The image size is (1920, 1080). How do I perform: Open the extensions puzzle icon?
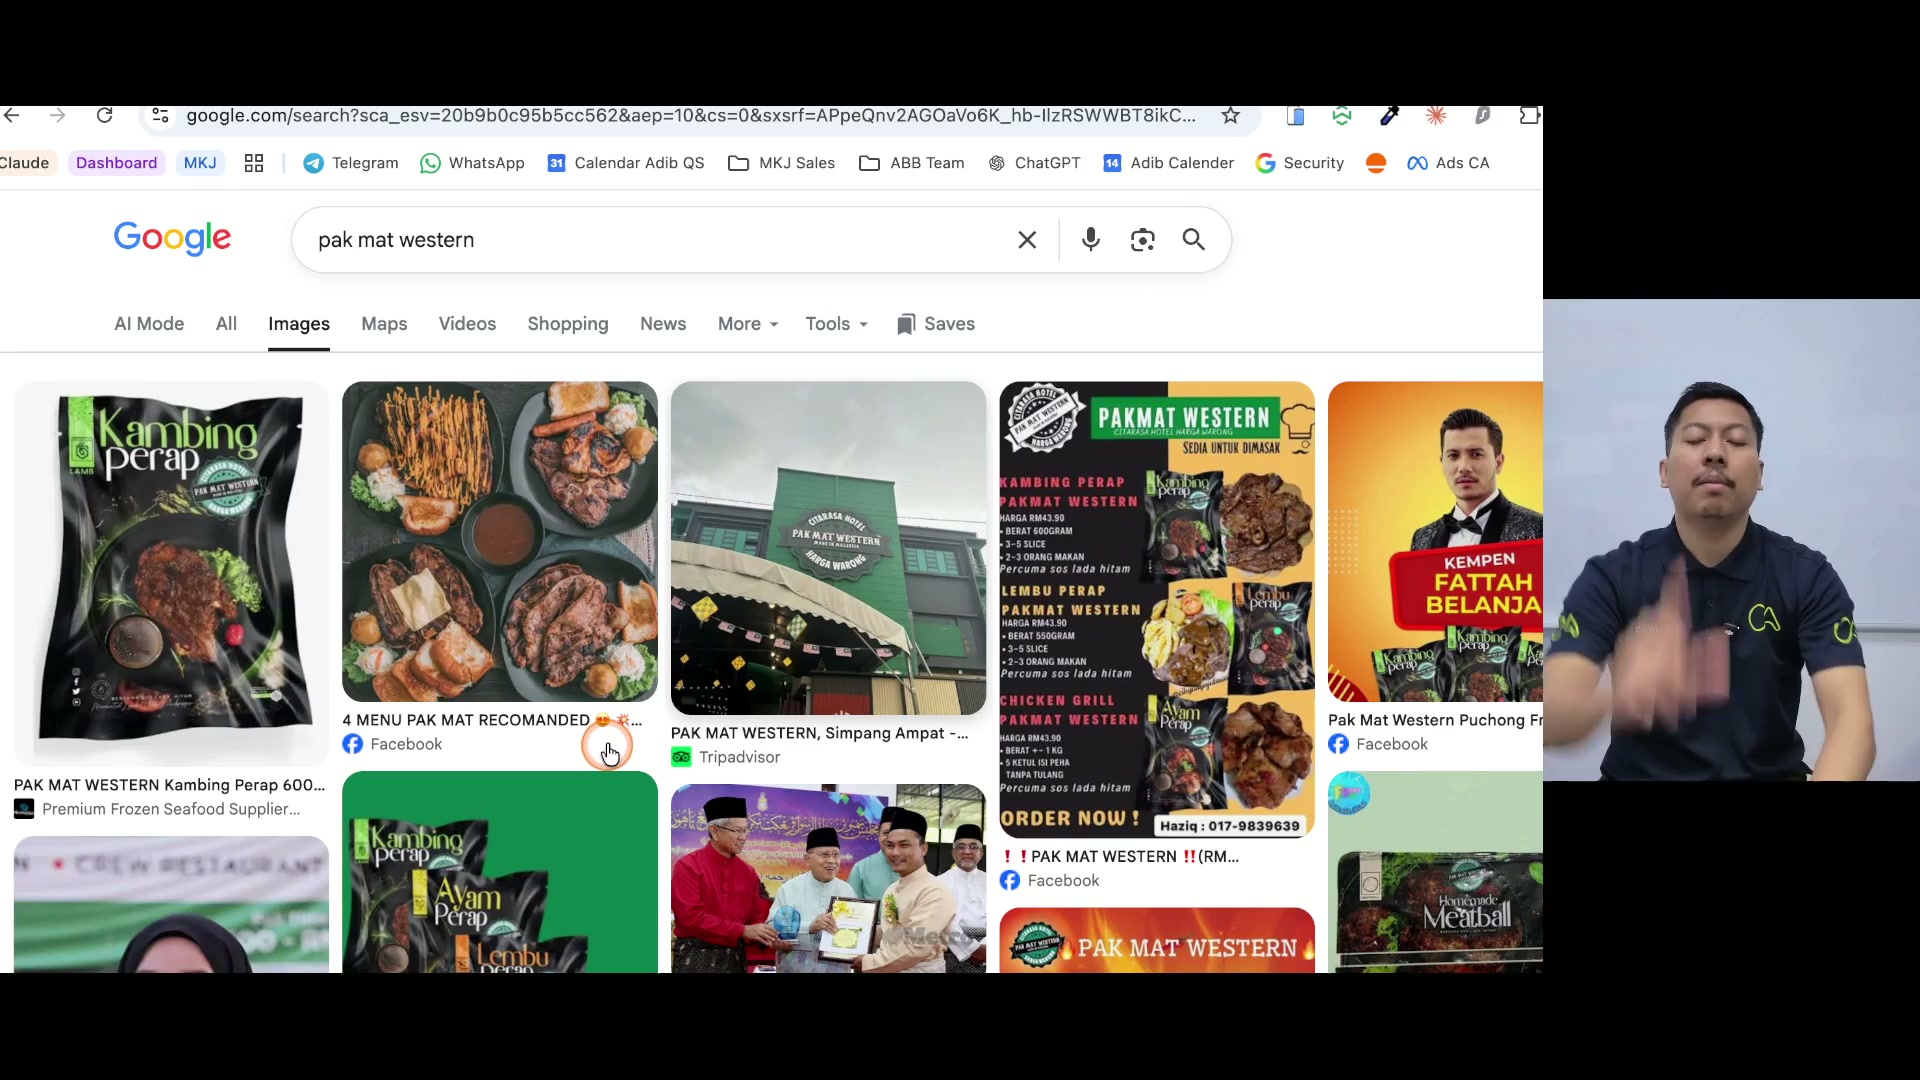1529,116
